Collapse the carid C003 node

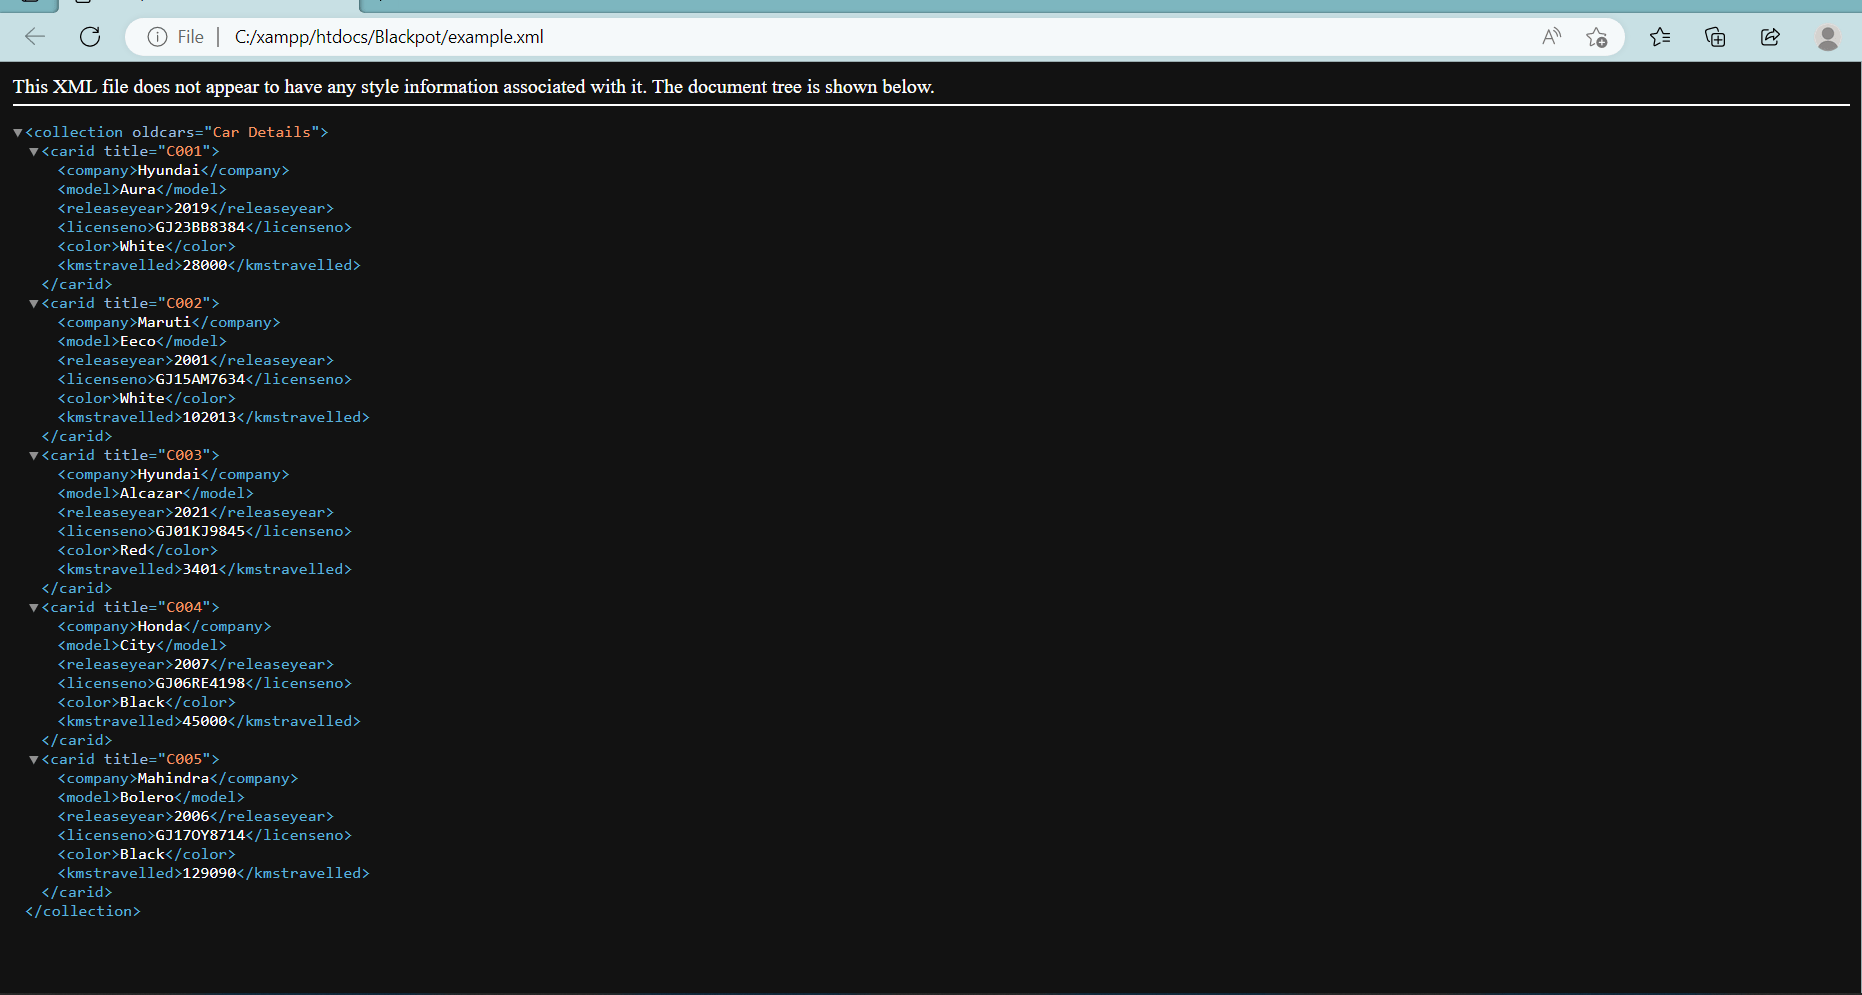[x=34, y=456]
